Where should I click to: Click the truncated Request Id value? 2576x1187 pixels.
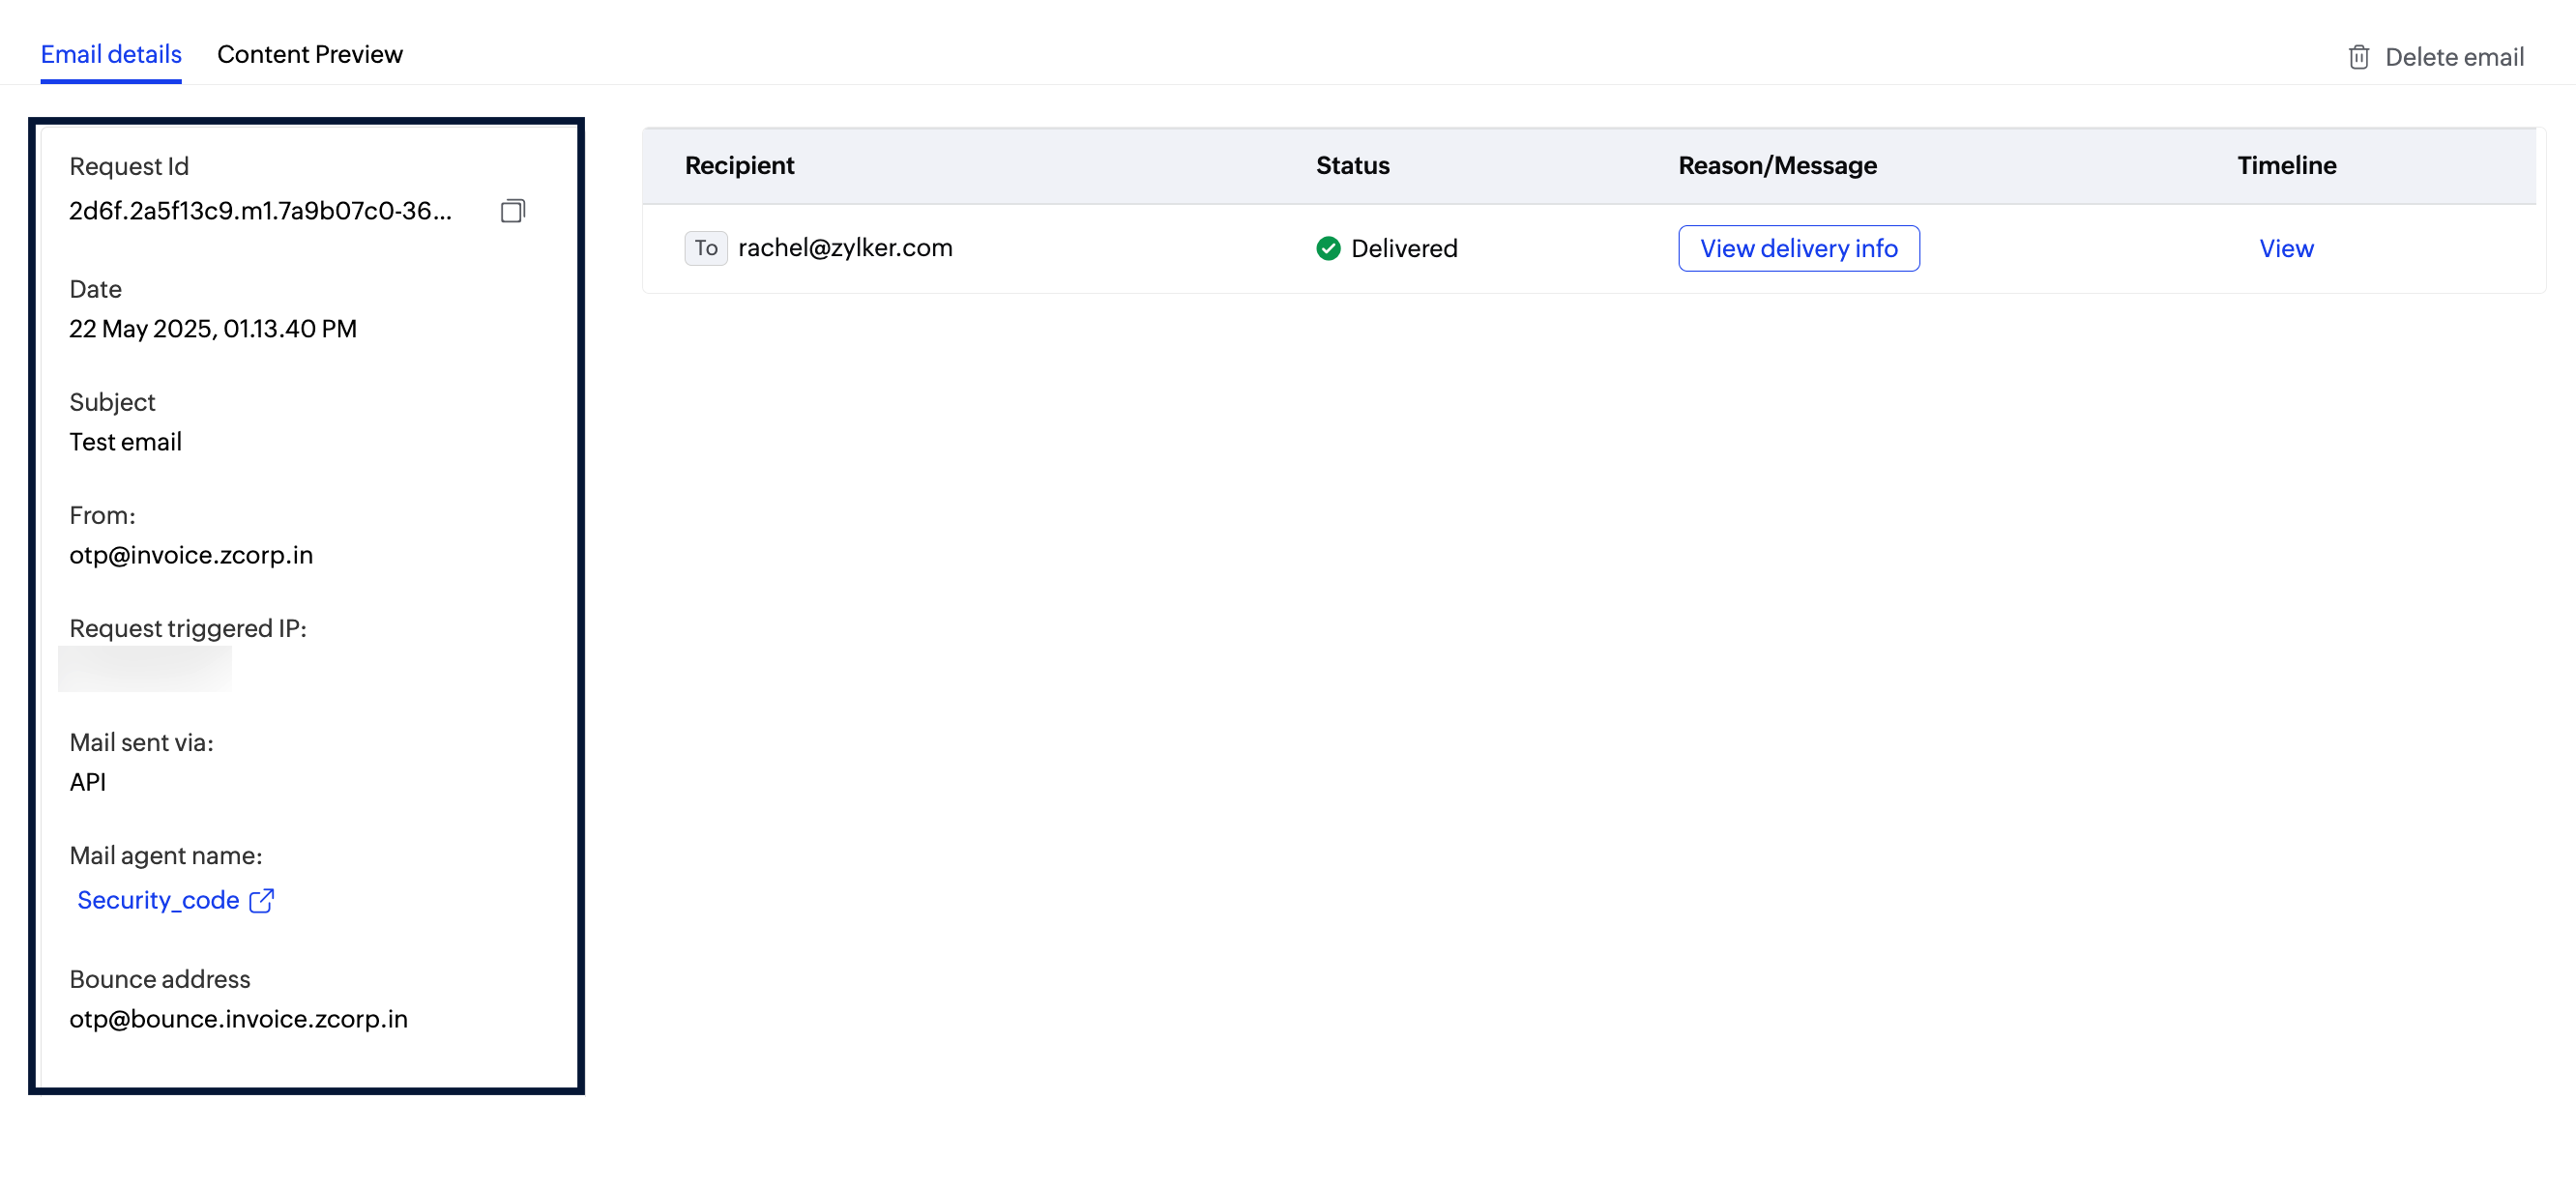pyautogui.click(x=260, y=211)
